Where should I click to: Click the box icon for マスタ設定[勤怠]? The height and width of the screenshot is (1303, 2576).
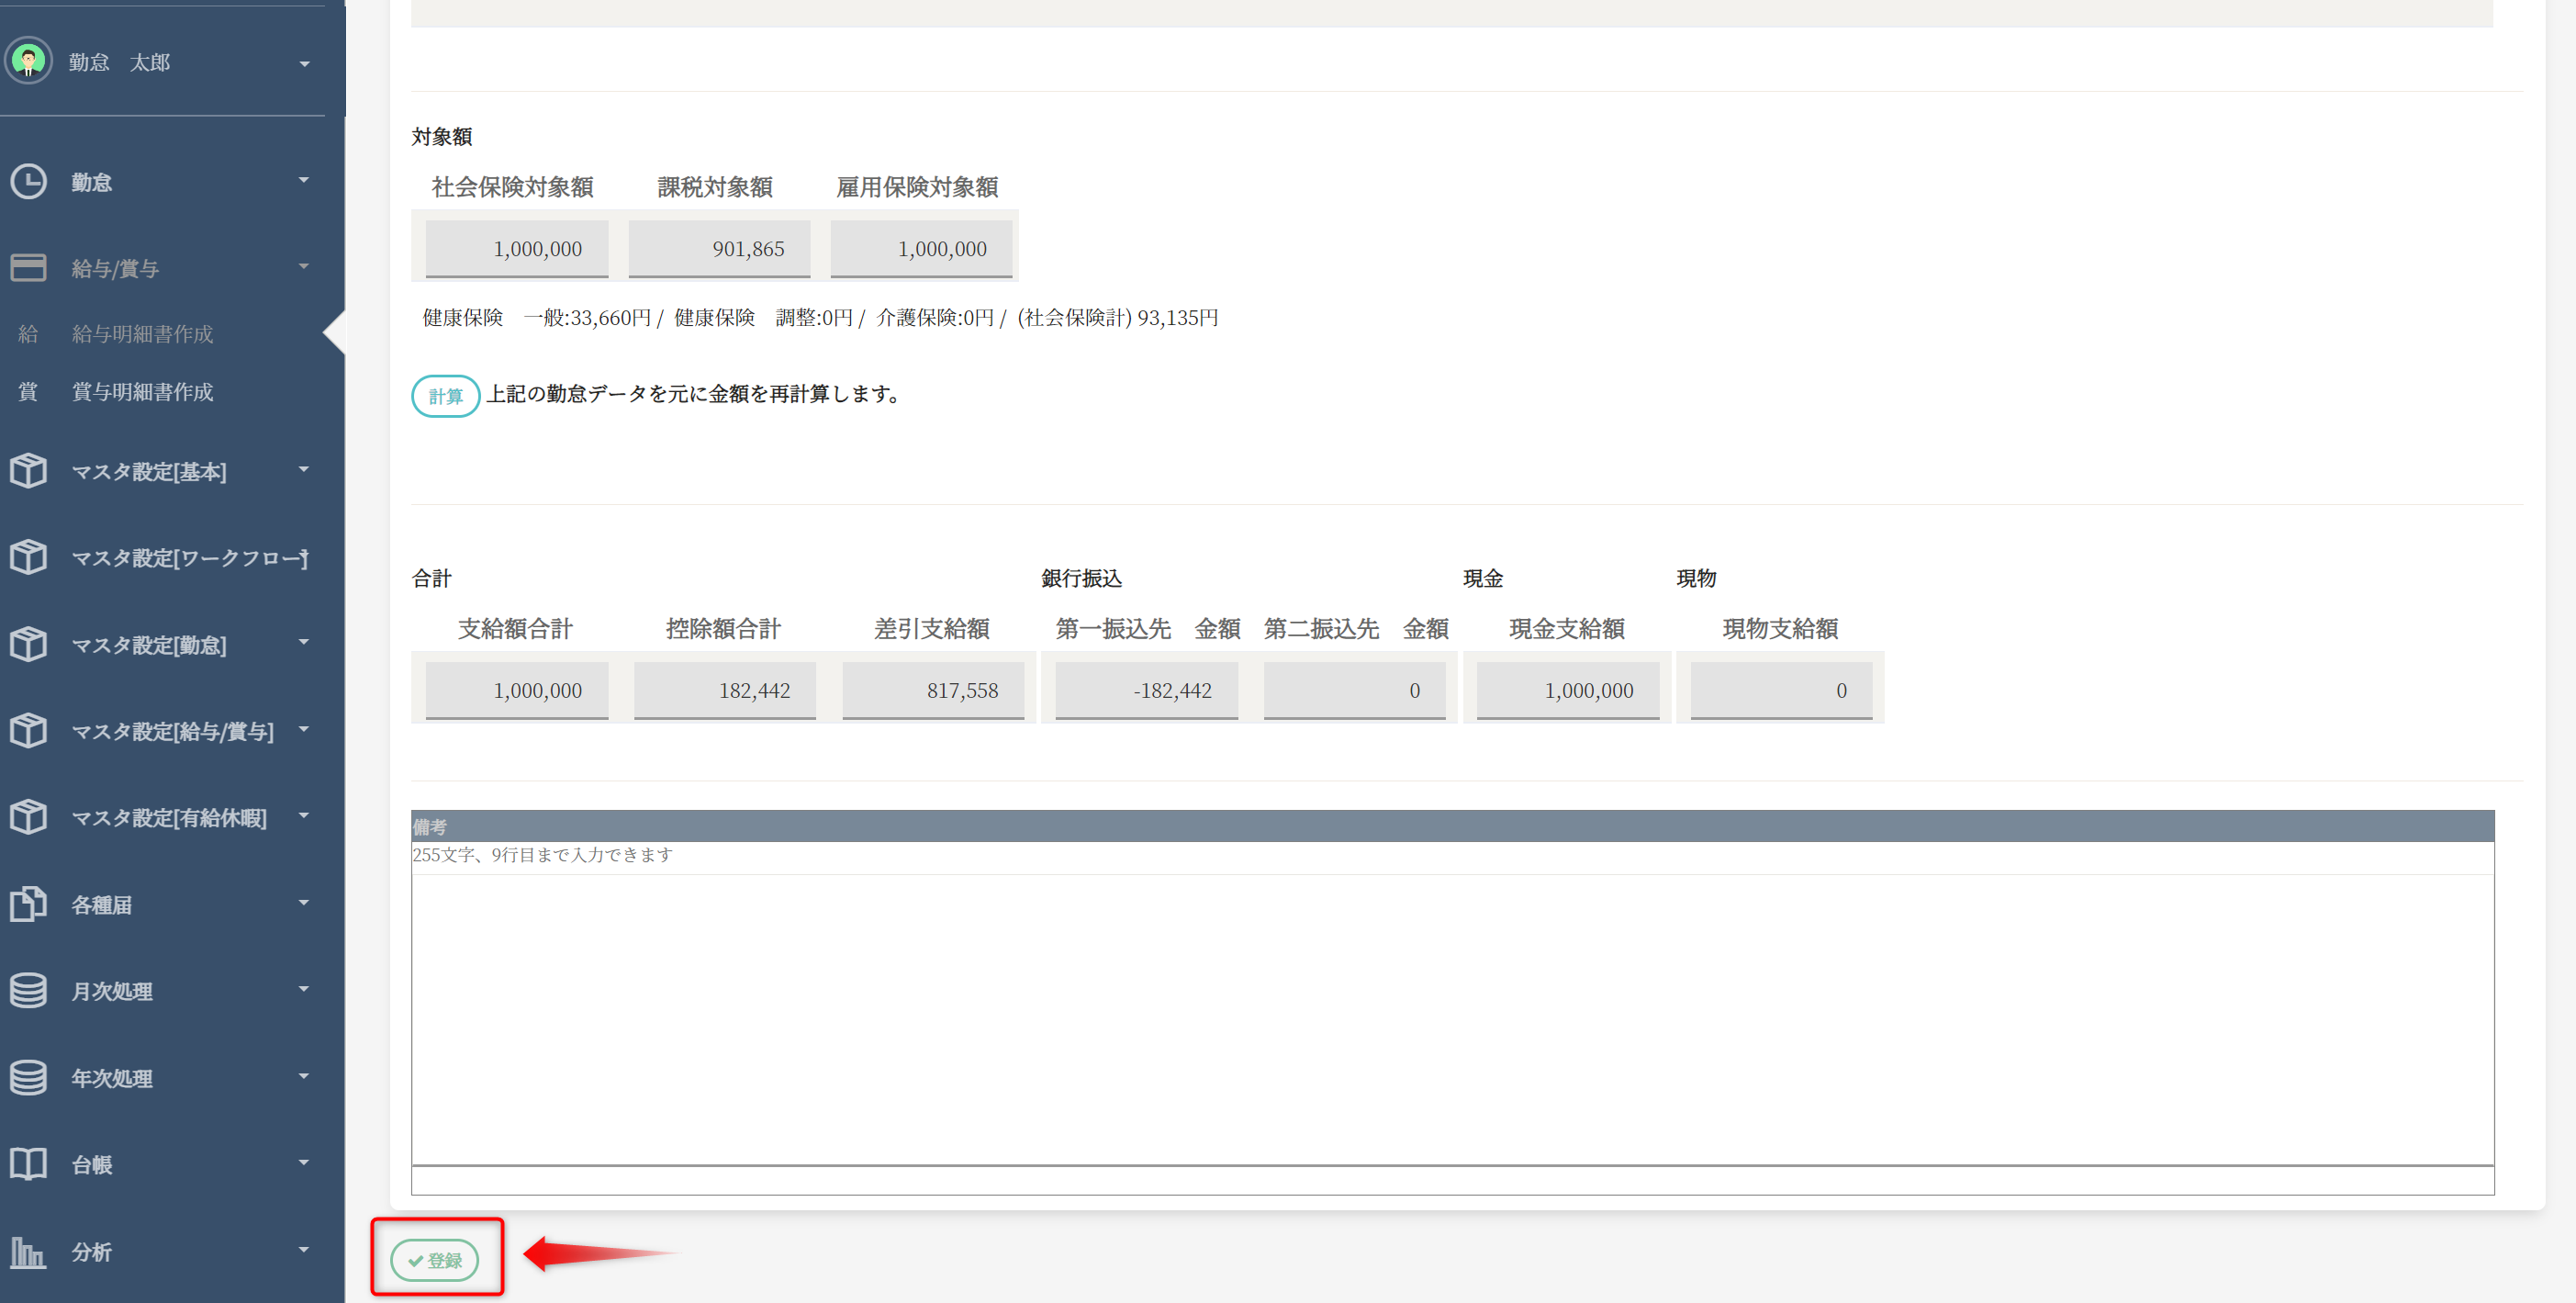pos(28,644)
